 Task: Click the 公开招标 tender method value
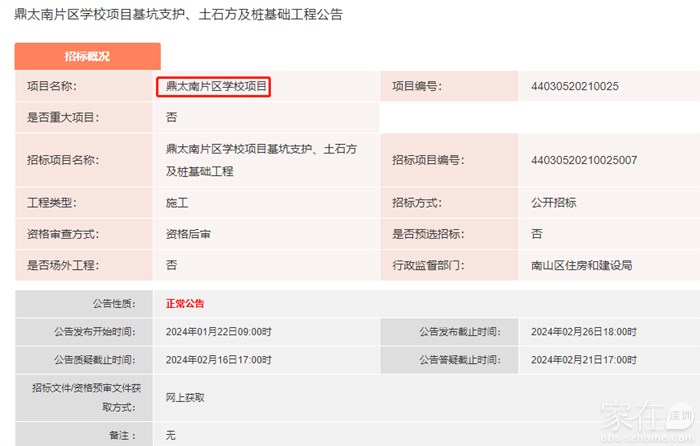553,203
